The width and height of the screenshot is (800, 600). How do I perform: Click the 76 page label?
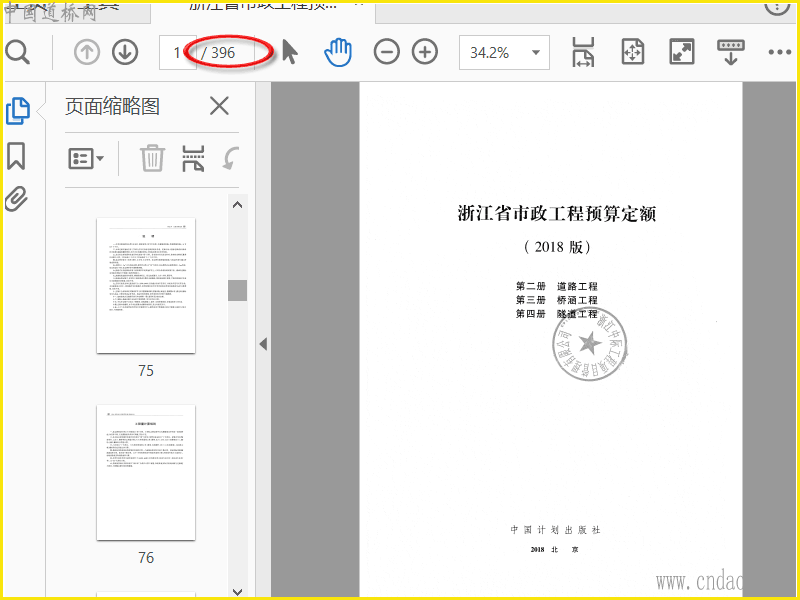(146, 557)
